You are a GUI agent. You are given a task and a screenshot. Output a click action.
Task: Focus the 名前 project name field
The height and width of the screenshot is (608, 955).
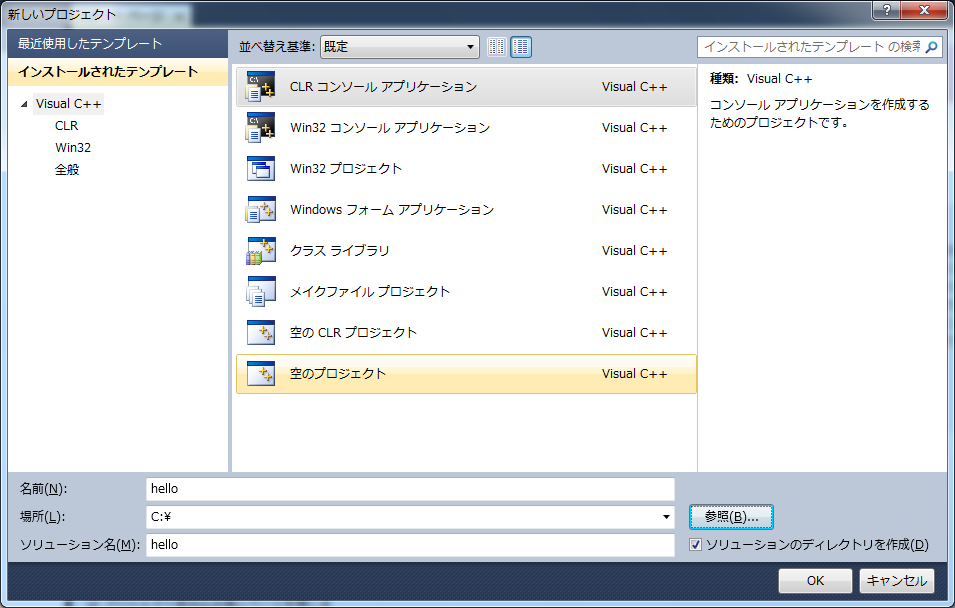tap(411, 489)
